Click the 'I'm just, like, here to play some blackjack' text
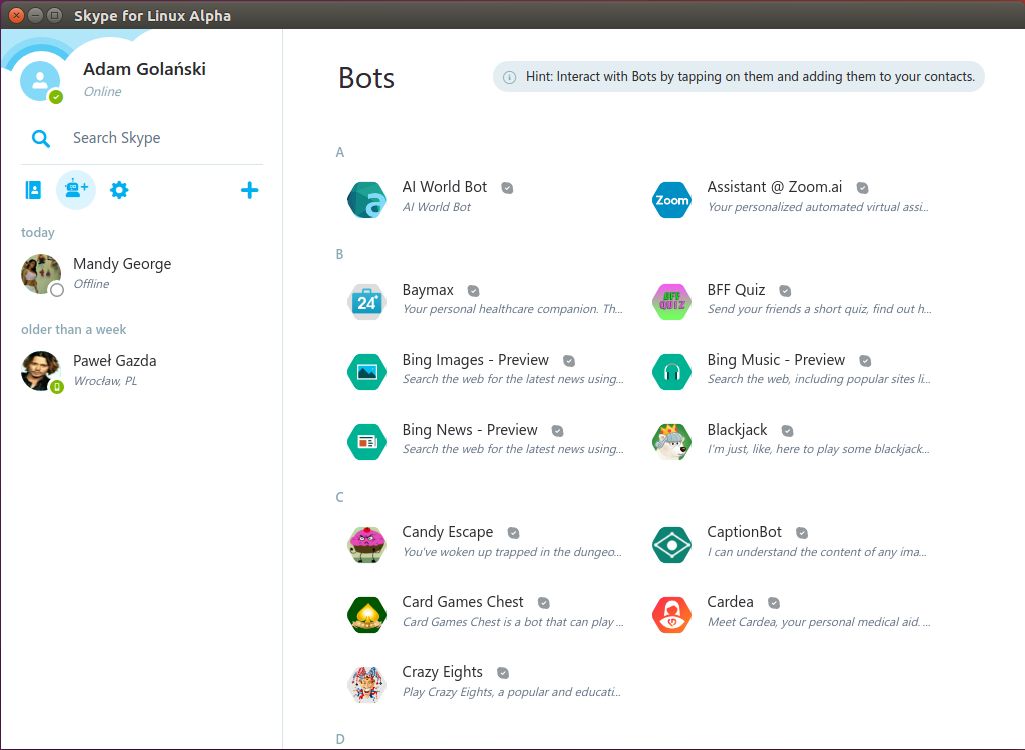This screenshot has width=1025, height=750. [818, 449]
